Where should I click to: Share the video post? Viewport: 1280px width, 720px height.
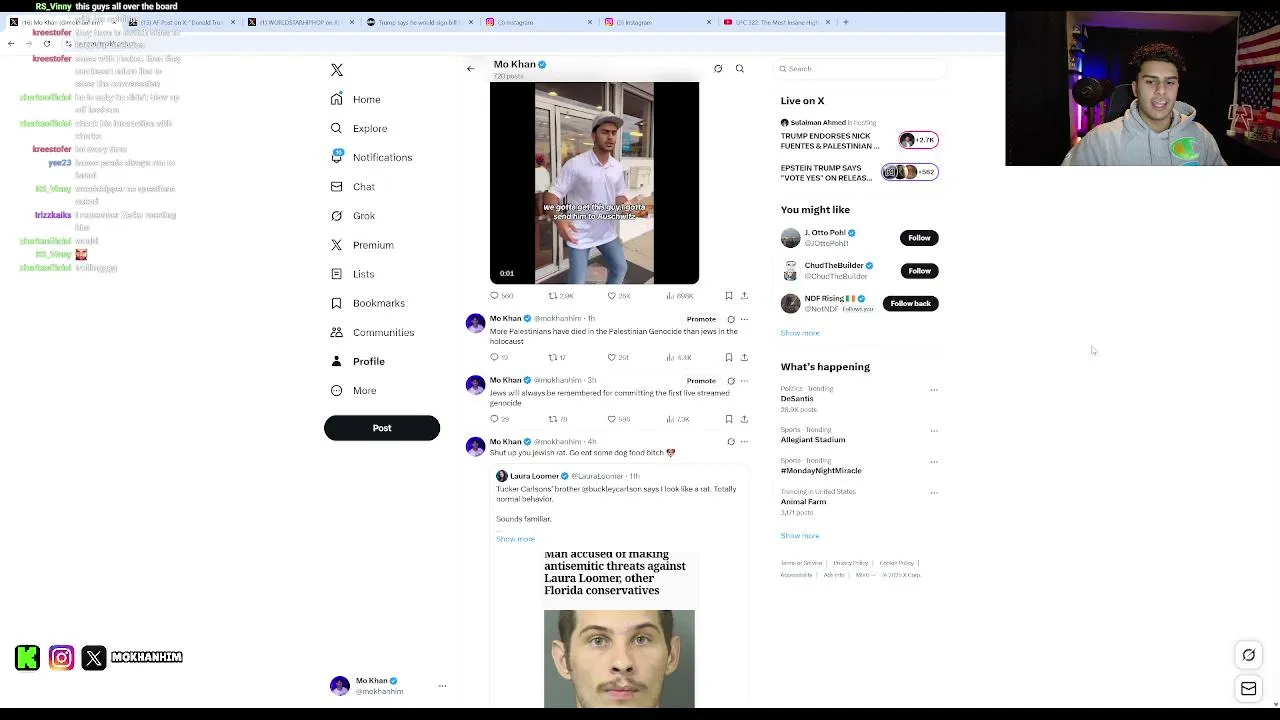pos(744,296)
